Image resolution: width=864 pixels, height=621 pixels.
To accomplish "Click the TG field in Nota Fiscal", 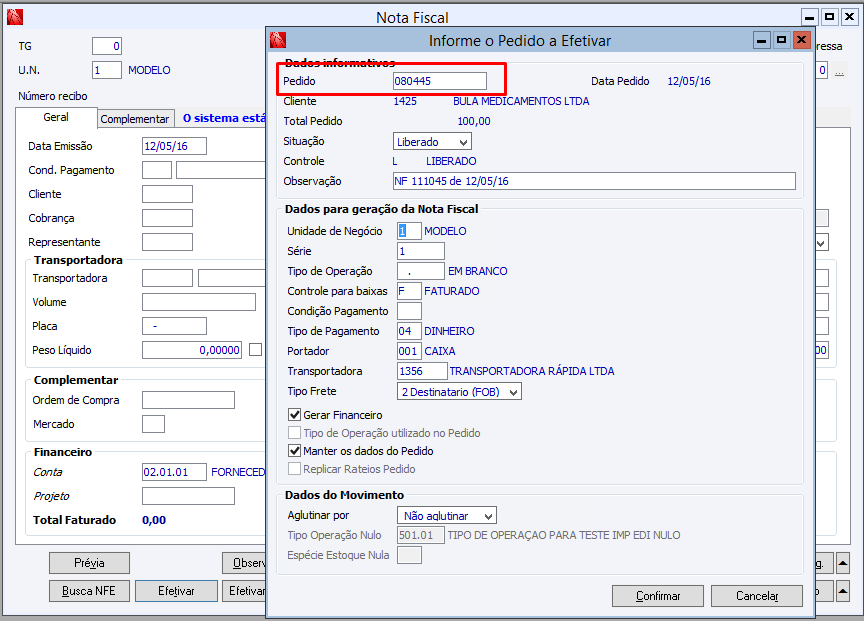I will pos(107,46).
